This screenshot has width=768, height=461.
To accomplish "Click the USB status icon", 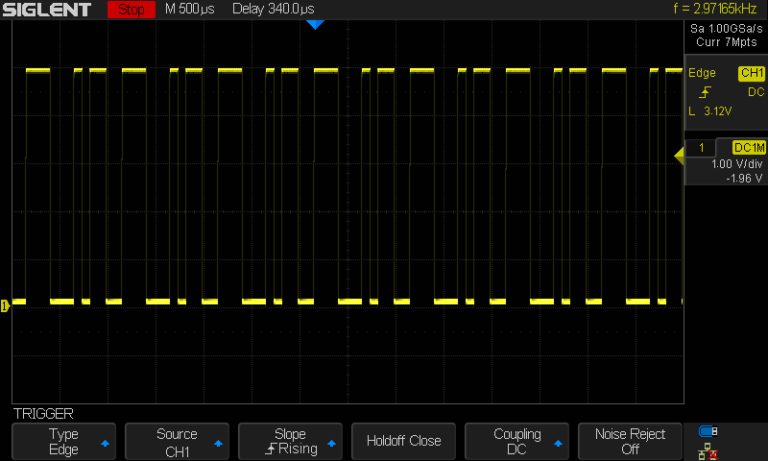I will coord(709,431).
